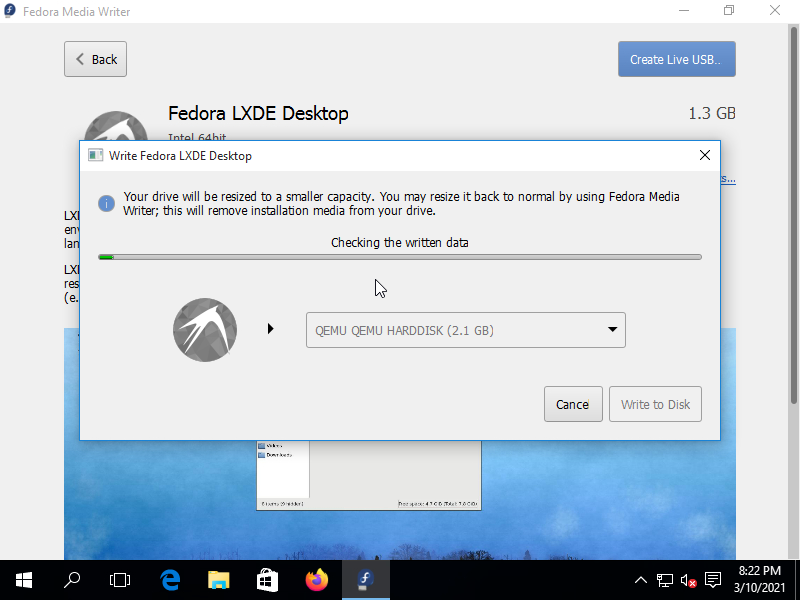Open Windows taskbar search

(72, 580)
